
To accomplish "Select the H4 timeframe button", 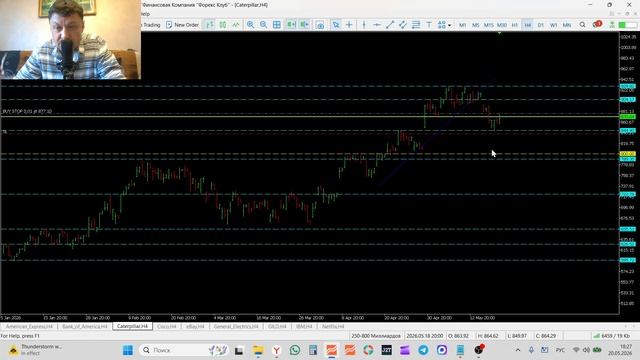I will pos(528,25).
